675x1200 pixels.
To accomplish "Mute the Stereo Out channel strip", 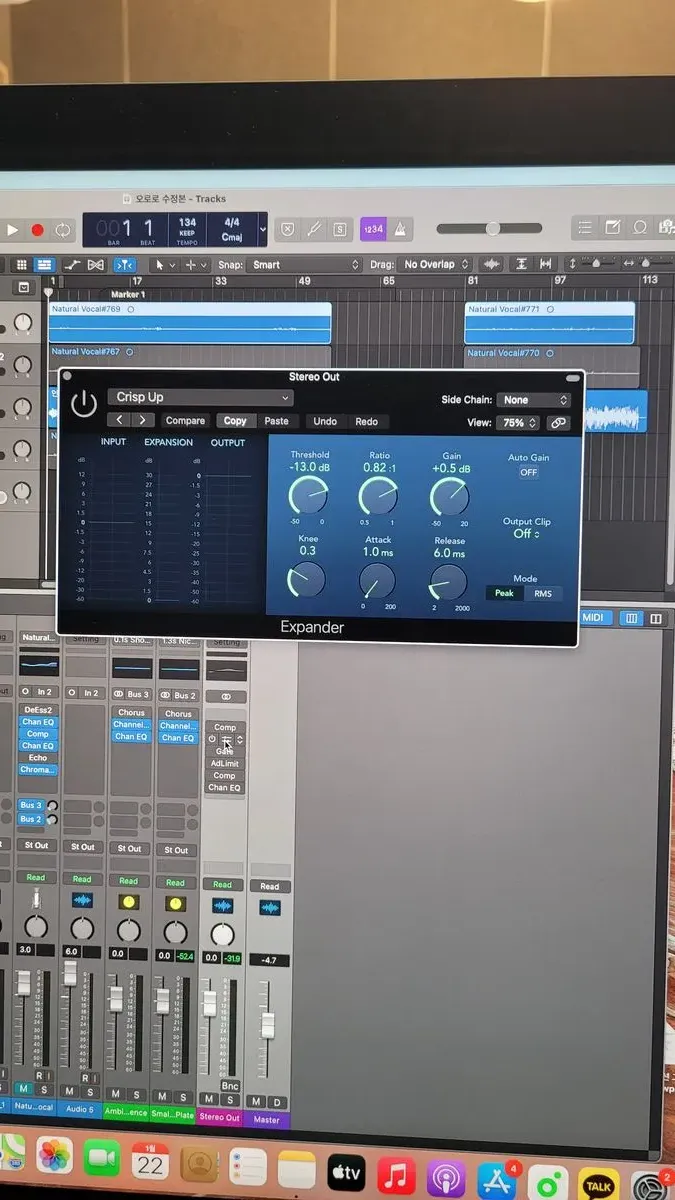I will 211,1100.
